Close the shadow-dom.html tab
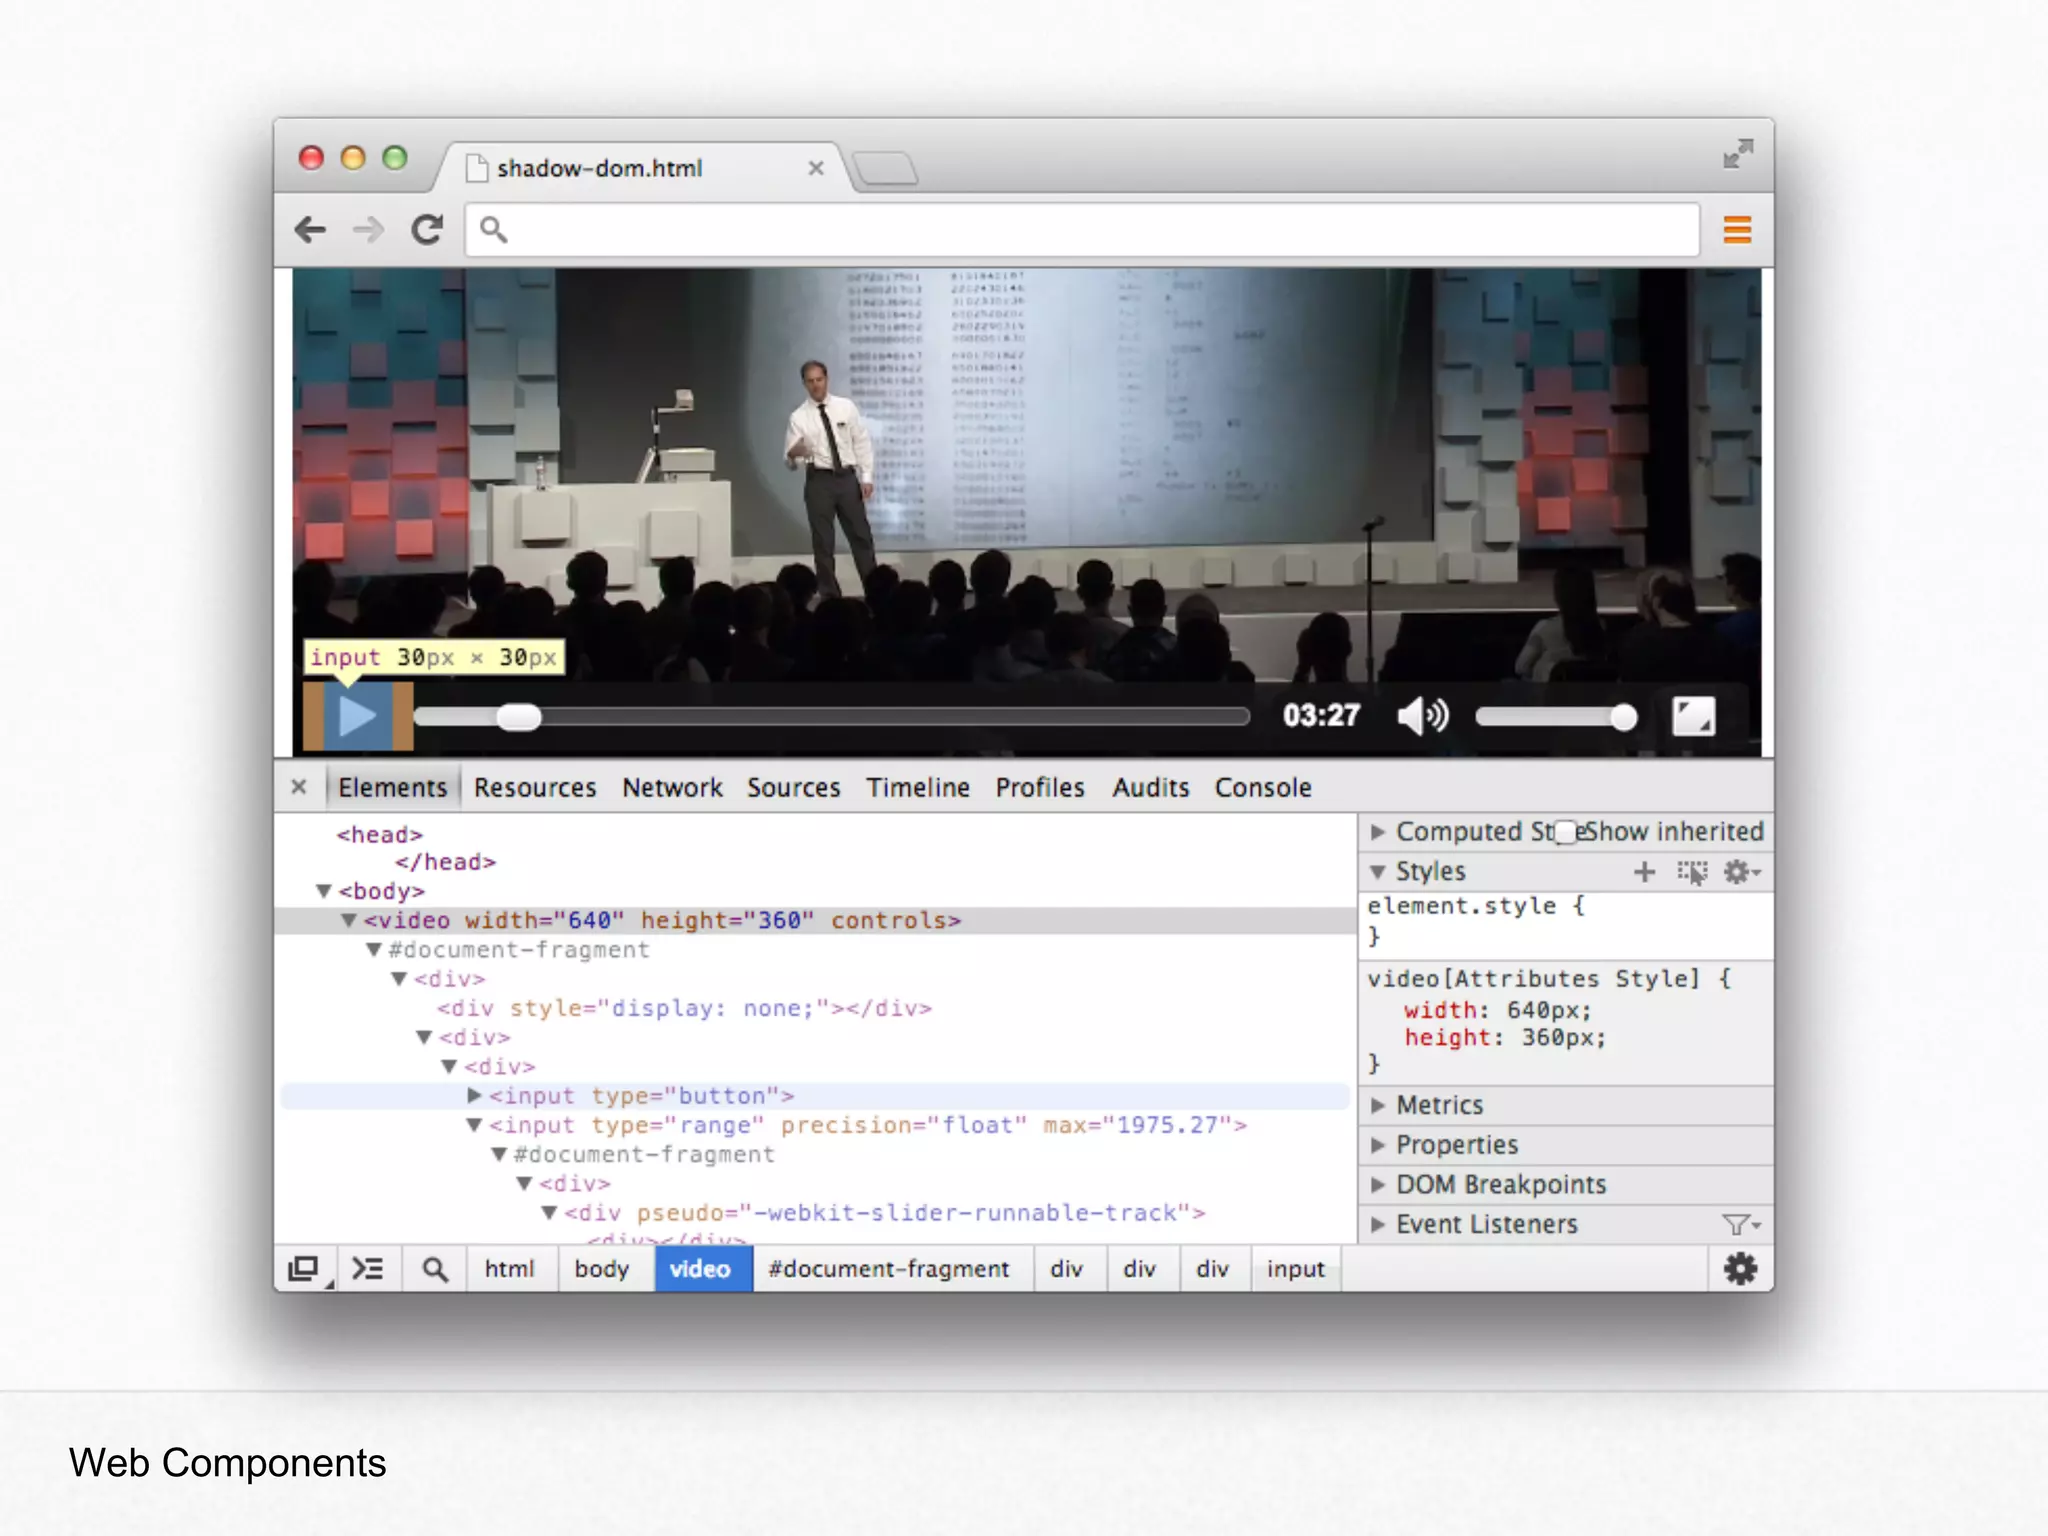This screenshot has width=2048, height=1536. click(x=816, y=168)
